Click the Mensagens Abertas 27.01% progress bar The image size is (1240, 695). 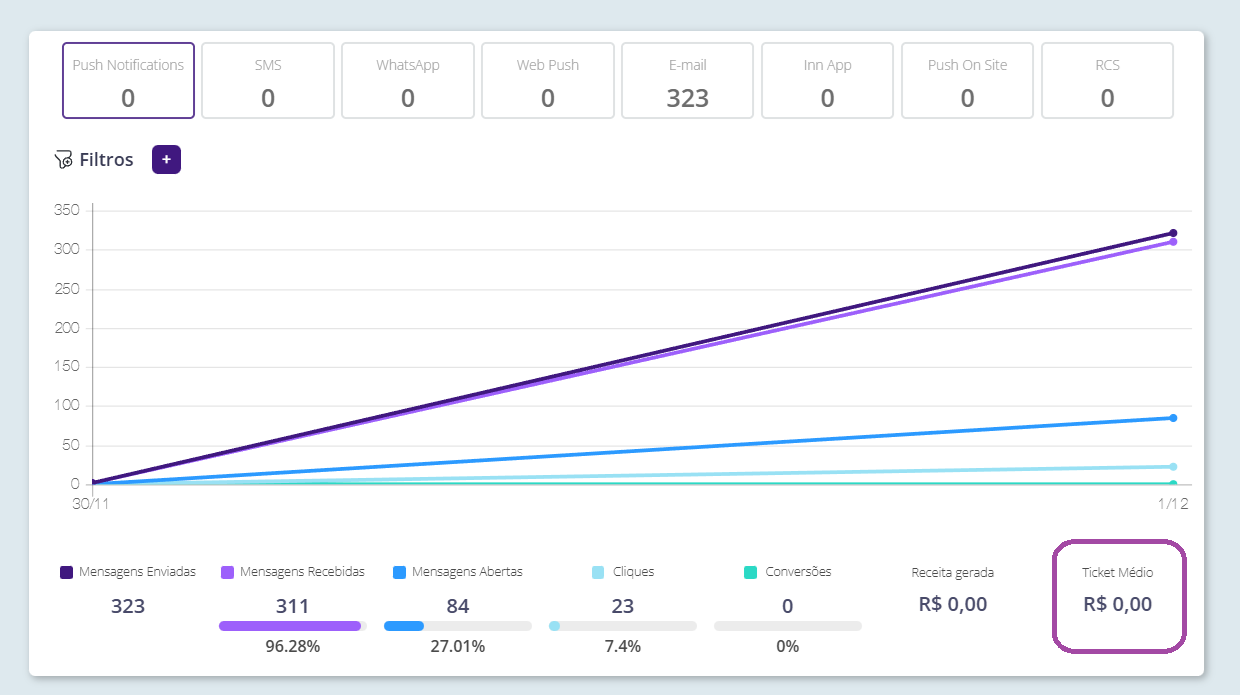(x=457, y=626)
